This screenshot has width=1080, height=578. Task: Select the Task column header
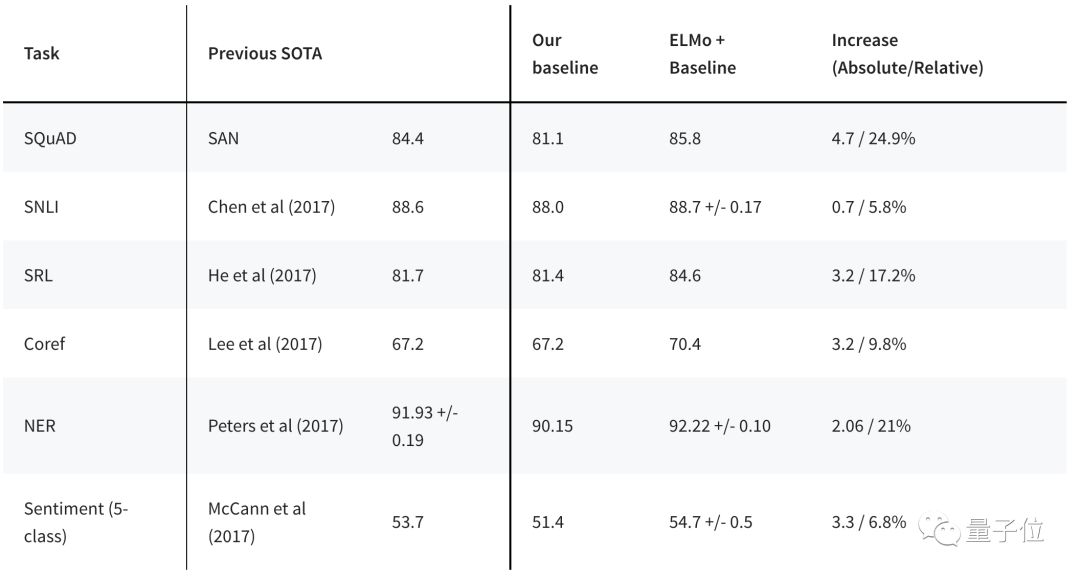click(42, 53)
